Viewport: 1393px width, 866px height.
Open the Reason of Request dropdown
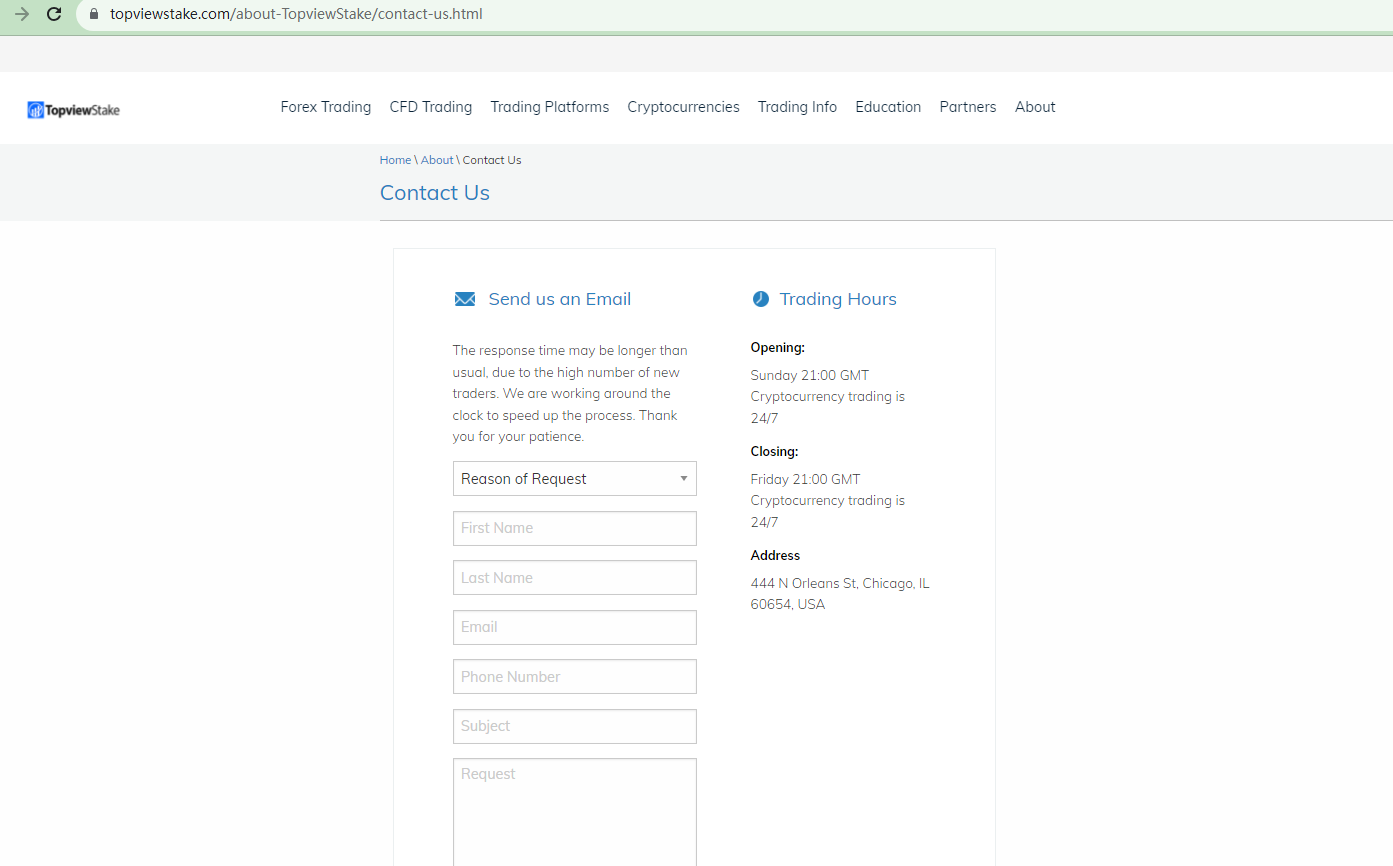(574, 479)
